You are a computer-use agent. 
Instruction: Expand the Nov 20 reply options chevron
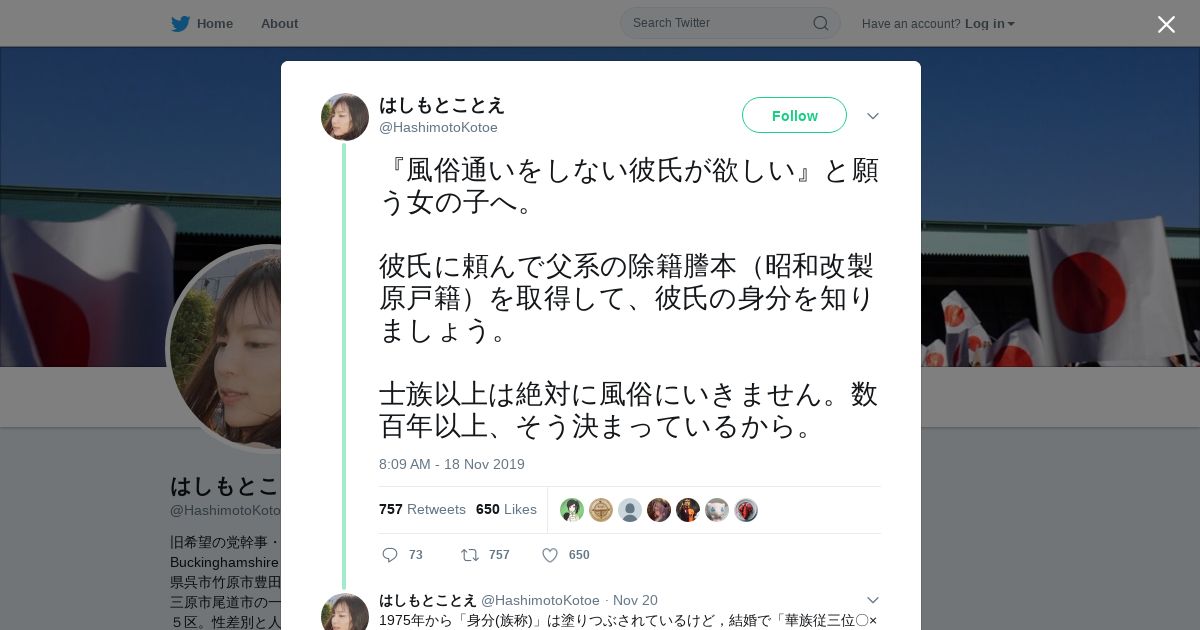click(x=873, y=600)
